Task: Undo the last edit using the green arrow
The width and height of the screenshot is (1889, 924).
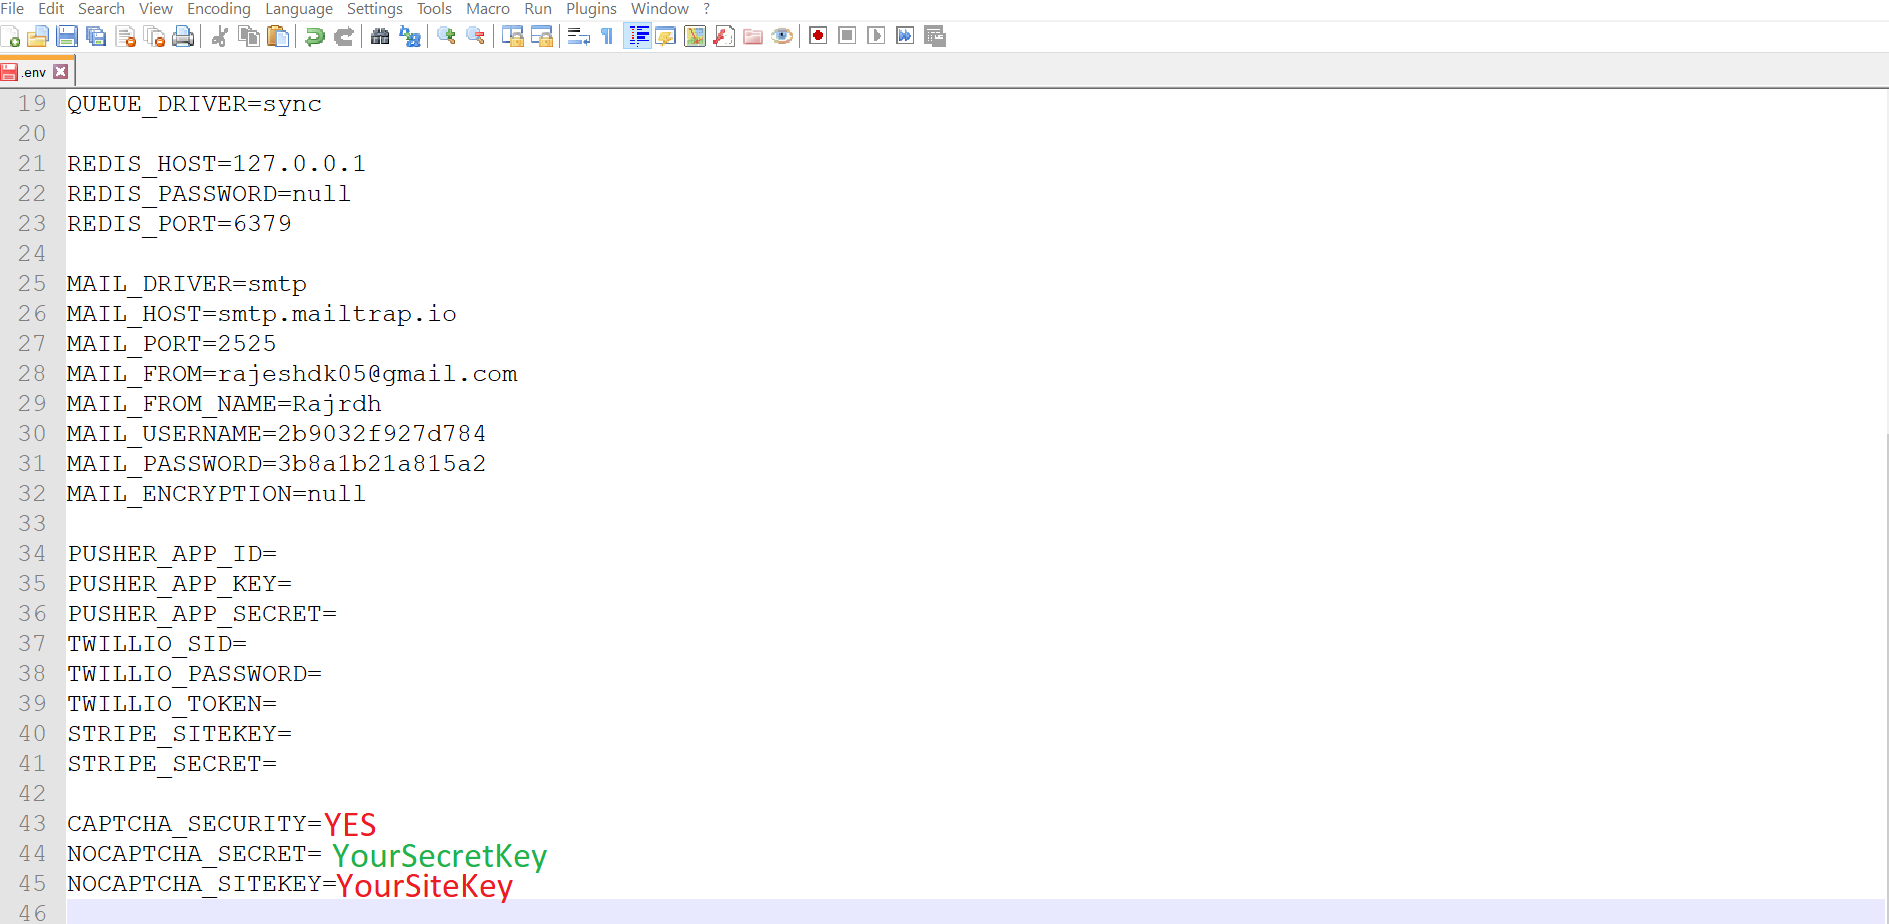Action: (315, 37)
